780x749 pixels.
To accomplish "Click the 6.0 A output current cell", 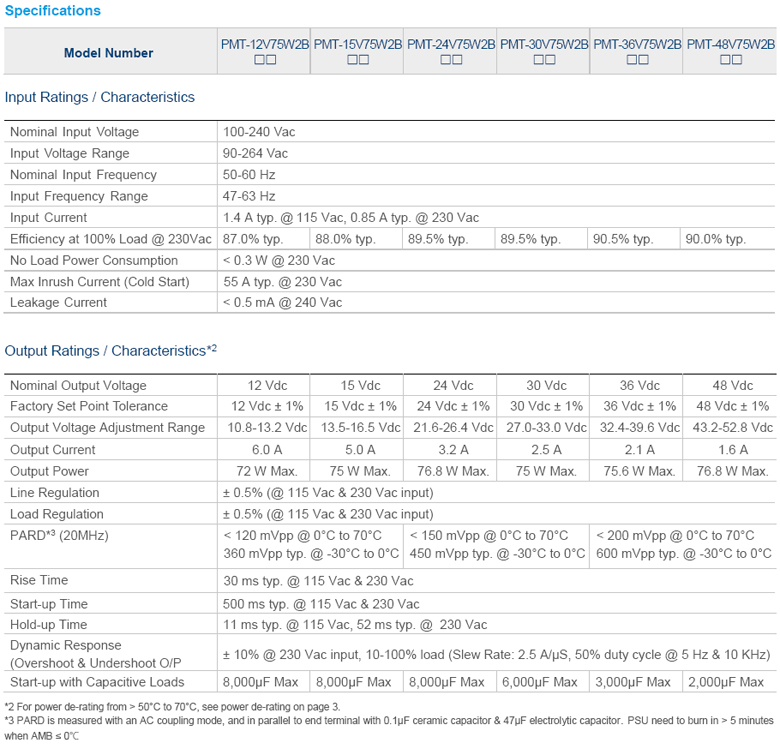I will 264,450.
